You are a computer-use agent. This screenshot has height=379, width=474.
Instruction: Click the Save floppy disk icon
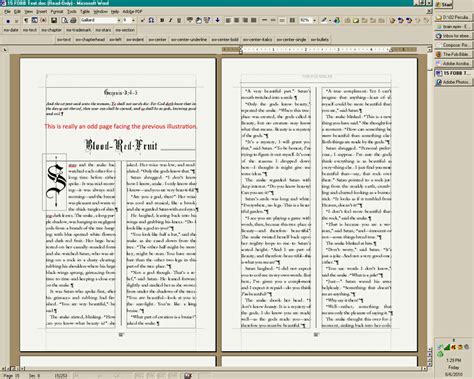pos(54,20)
